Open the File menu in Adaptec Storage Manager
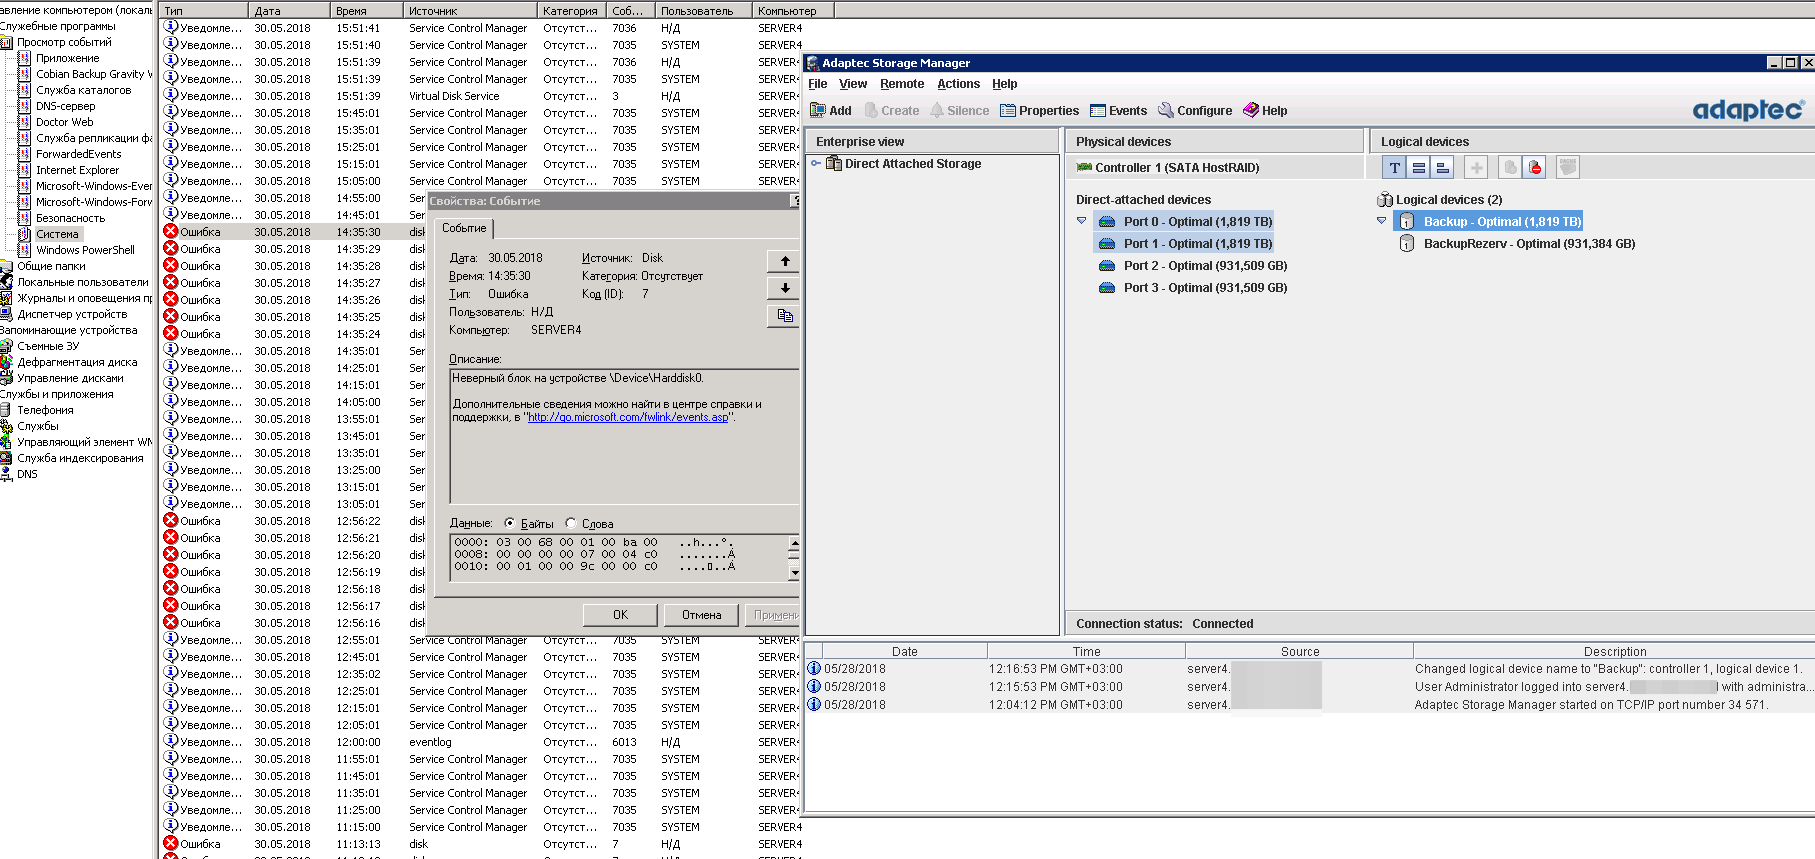This screenshot has width=1815, height=859. (x=818, y=84)
